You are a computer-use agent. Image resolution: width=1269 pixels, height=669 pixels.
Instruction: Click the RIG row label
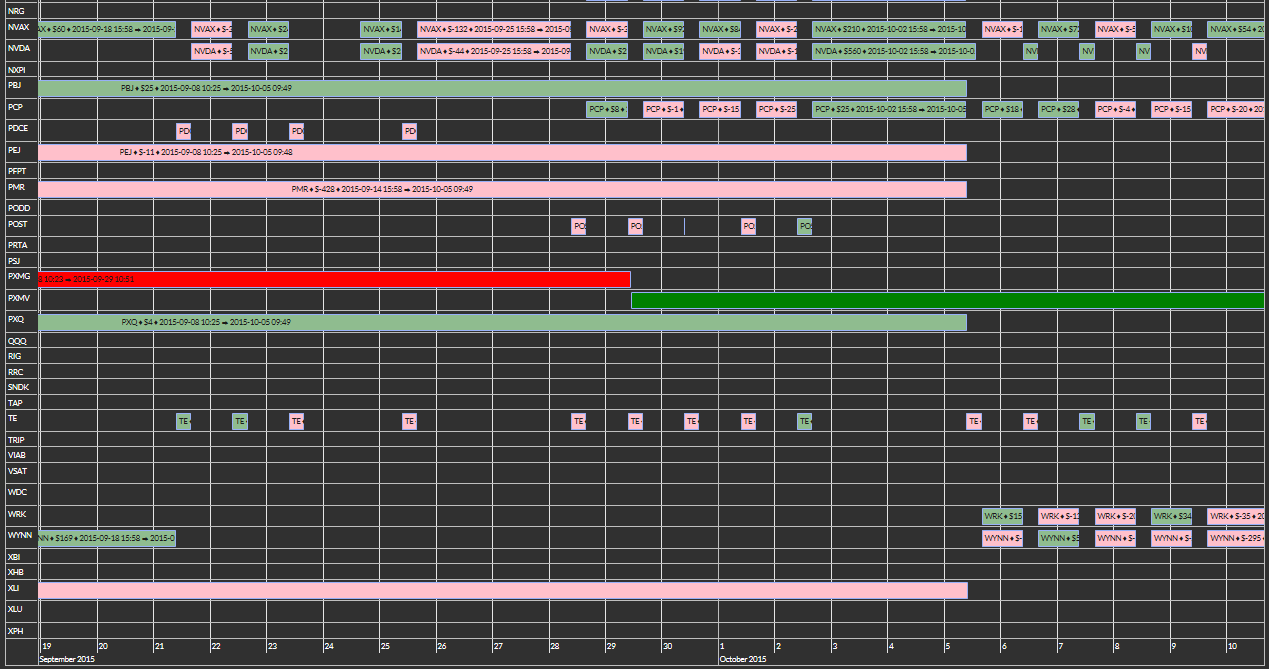[x=14, y=356]
